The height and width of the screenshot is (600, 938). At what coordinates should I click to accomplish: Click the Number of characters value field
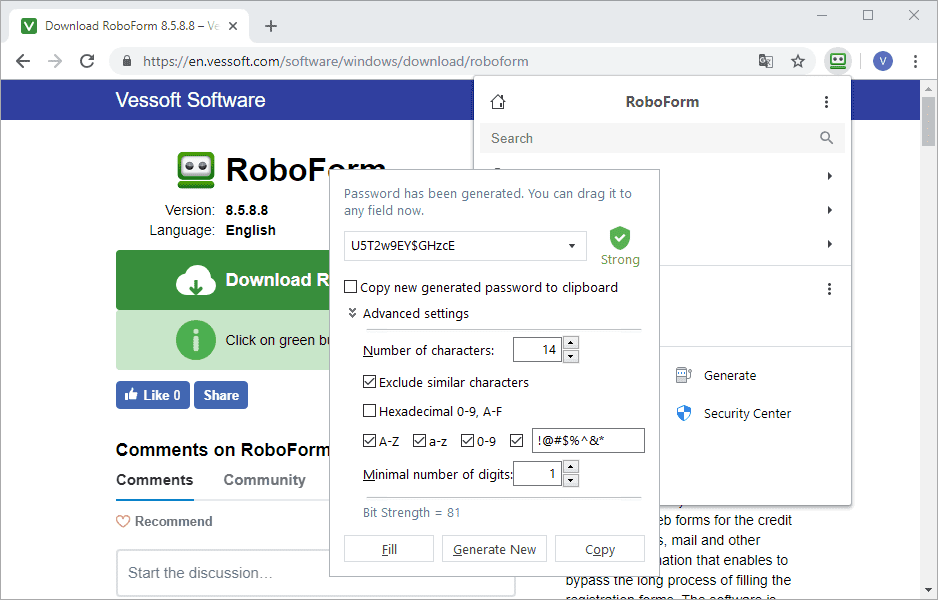click(x=537, y=350)
